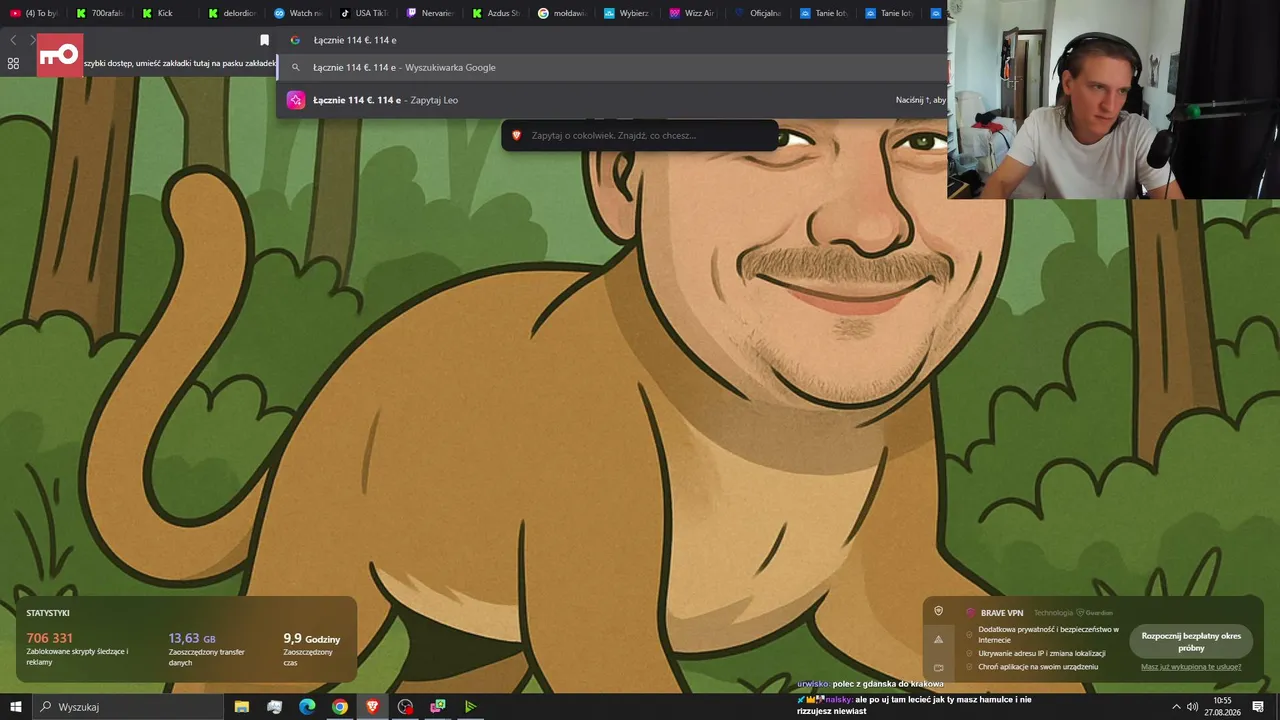The image size is (1280, 720).
Task: Open the grid menu icon under back arrow
Action: coord(13,63)
